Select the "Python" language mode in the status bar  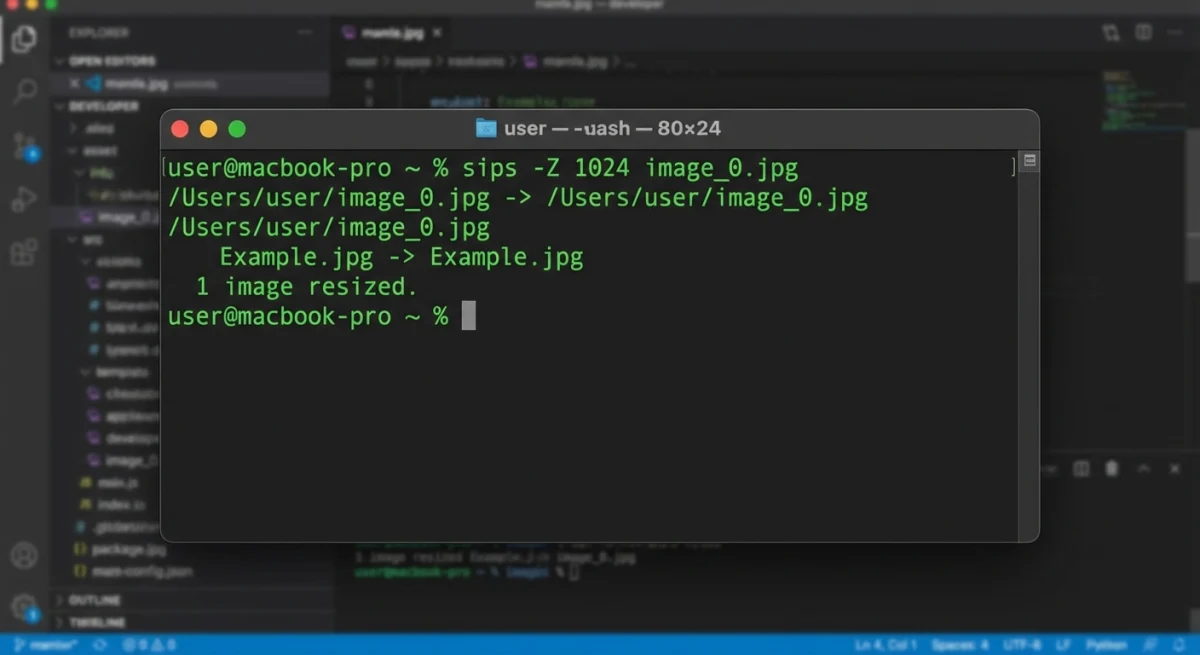coord(1107,645)
